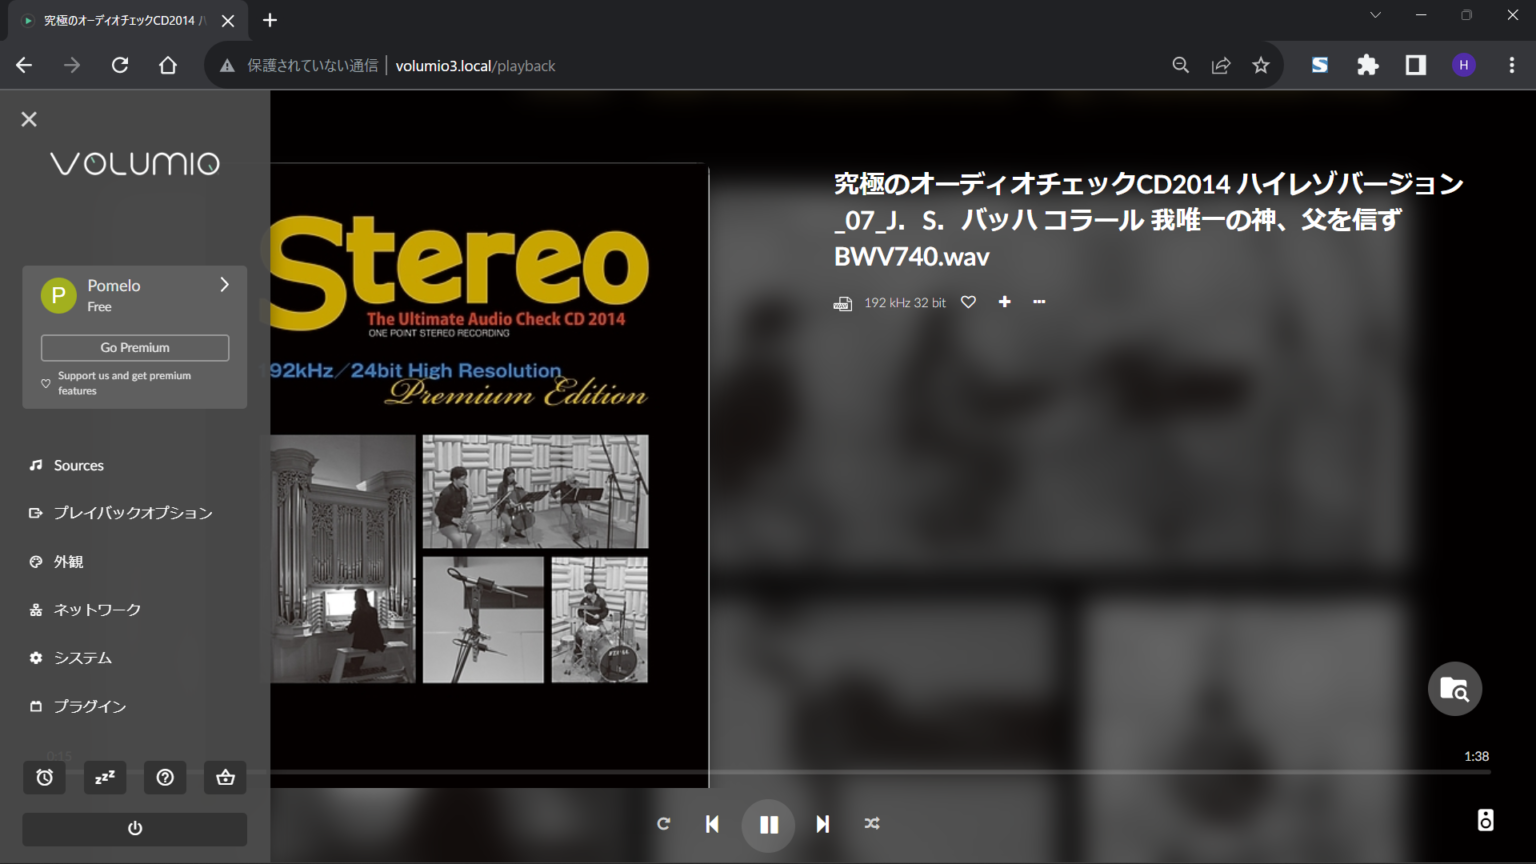Image resolution: width=1536 pixels, height=864 pixels.
Task: Open ネットワーク settings from the sidebar
Action: point(97,609)
